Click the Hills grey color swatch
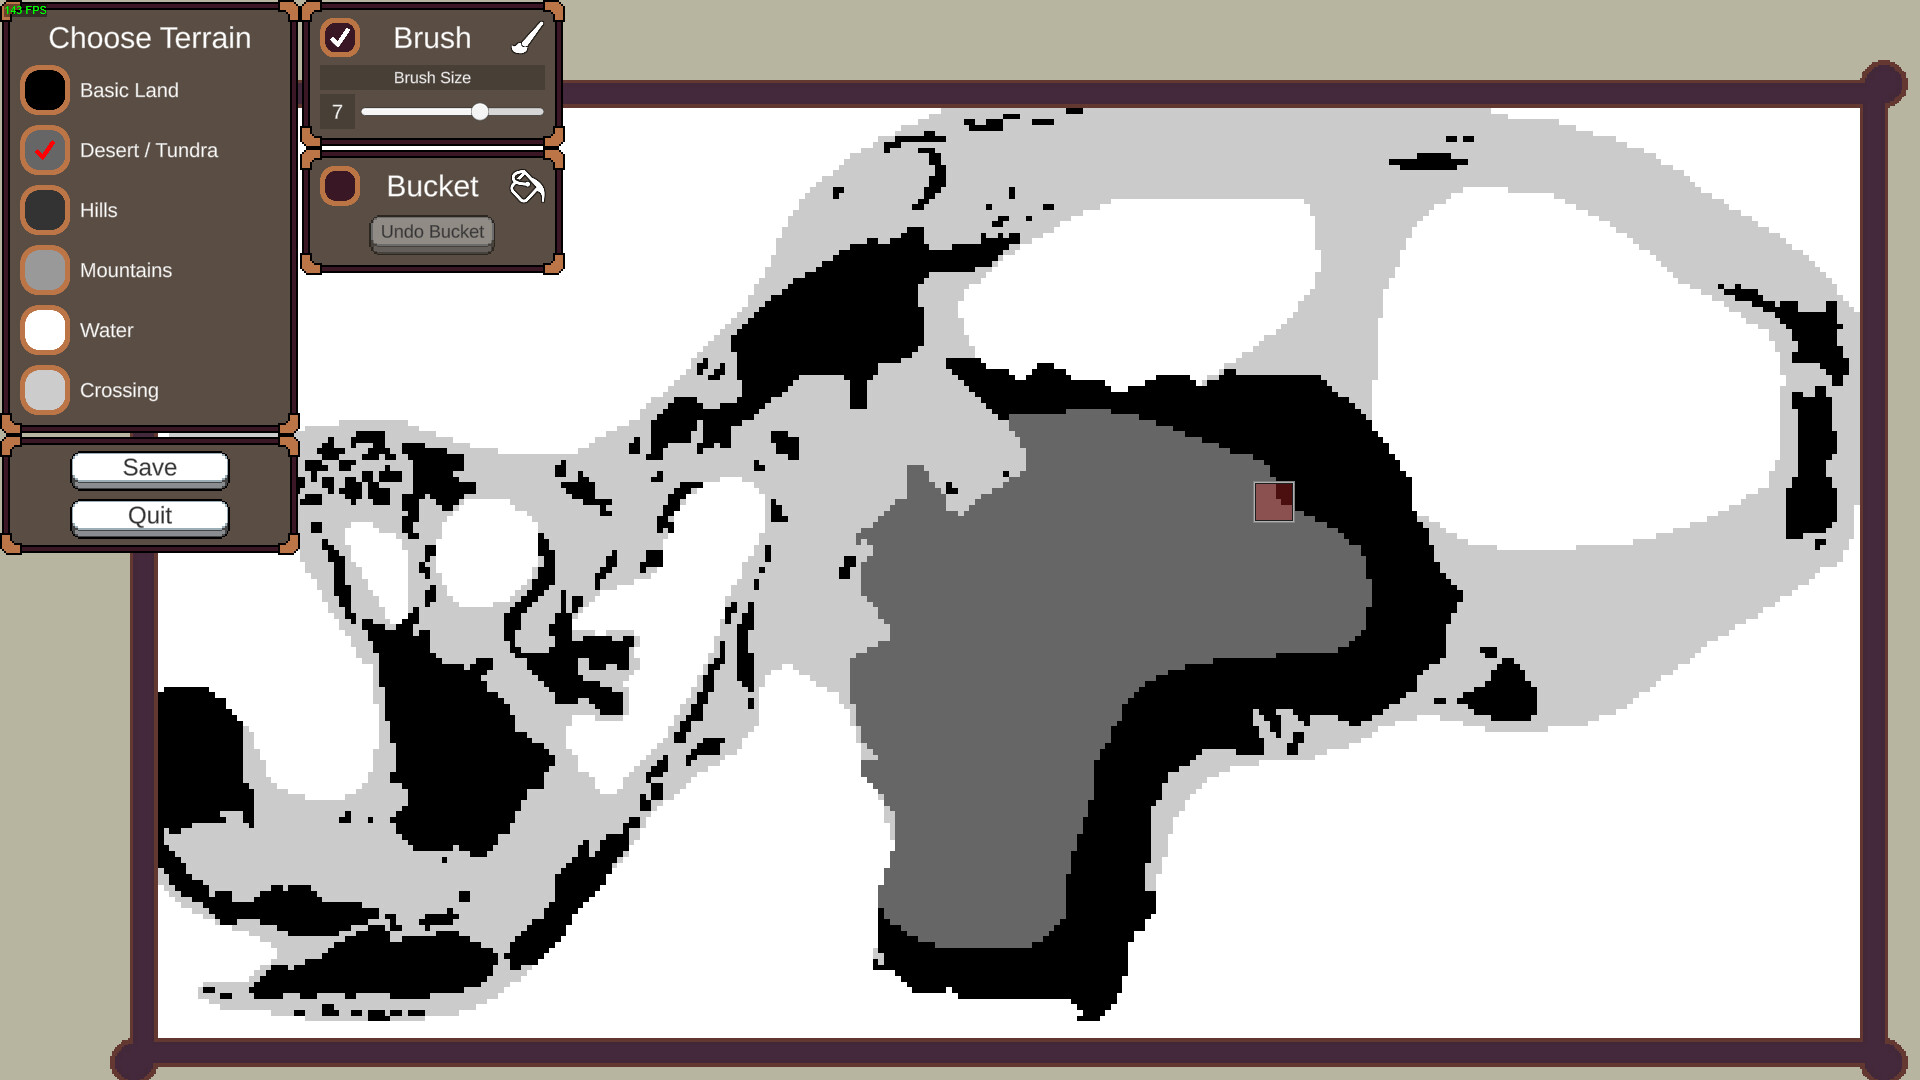 (45, 210)
